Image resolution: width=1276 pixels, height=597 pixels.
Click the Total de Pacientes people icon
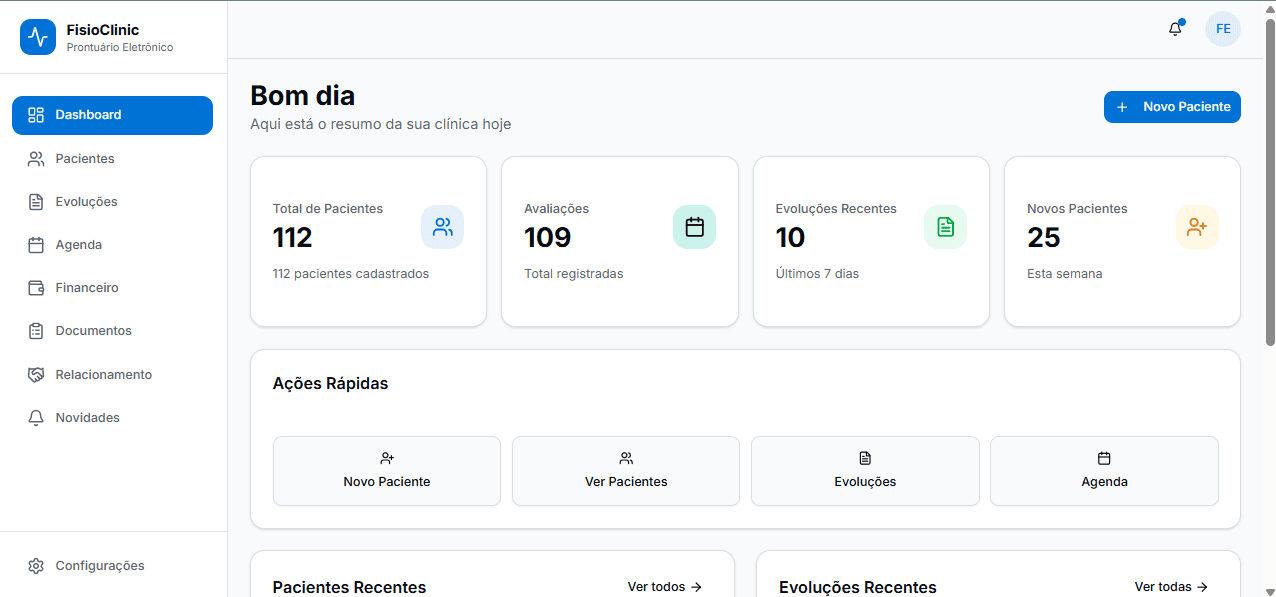[x=442, y=227]
